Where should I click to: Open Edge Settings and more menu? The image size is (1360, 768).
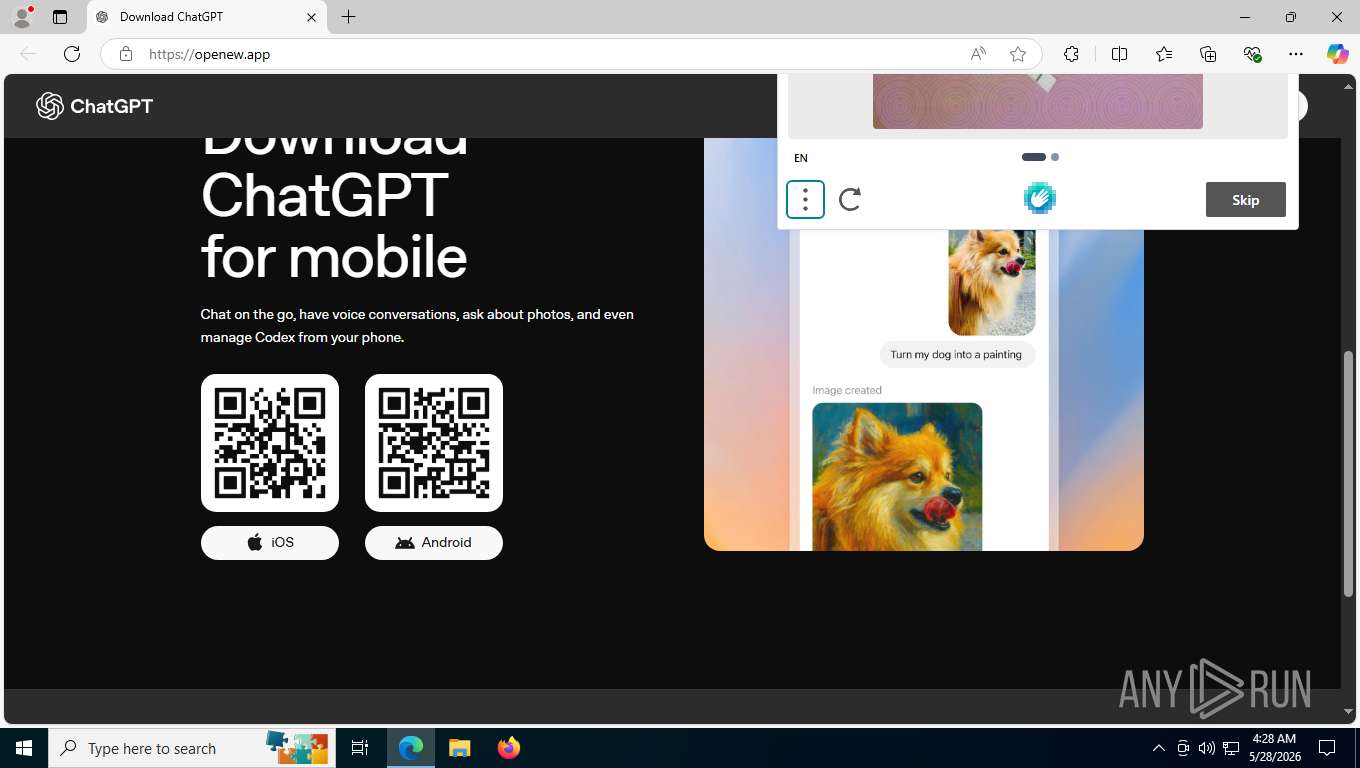[x=1296, y=54]
